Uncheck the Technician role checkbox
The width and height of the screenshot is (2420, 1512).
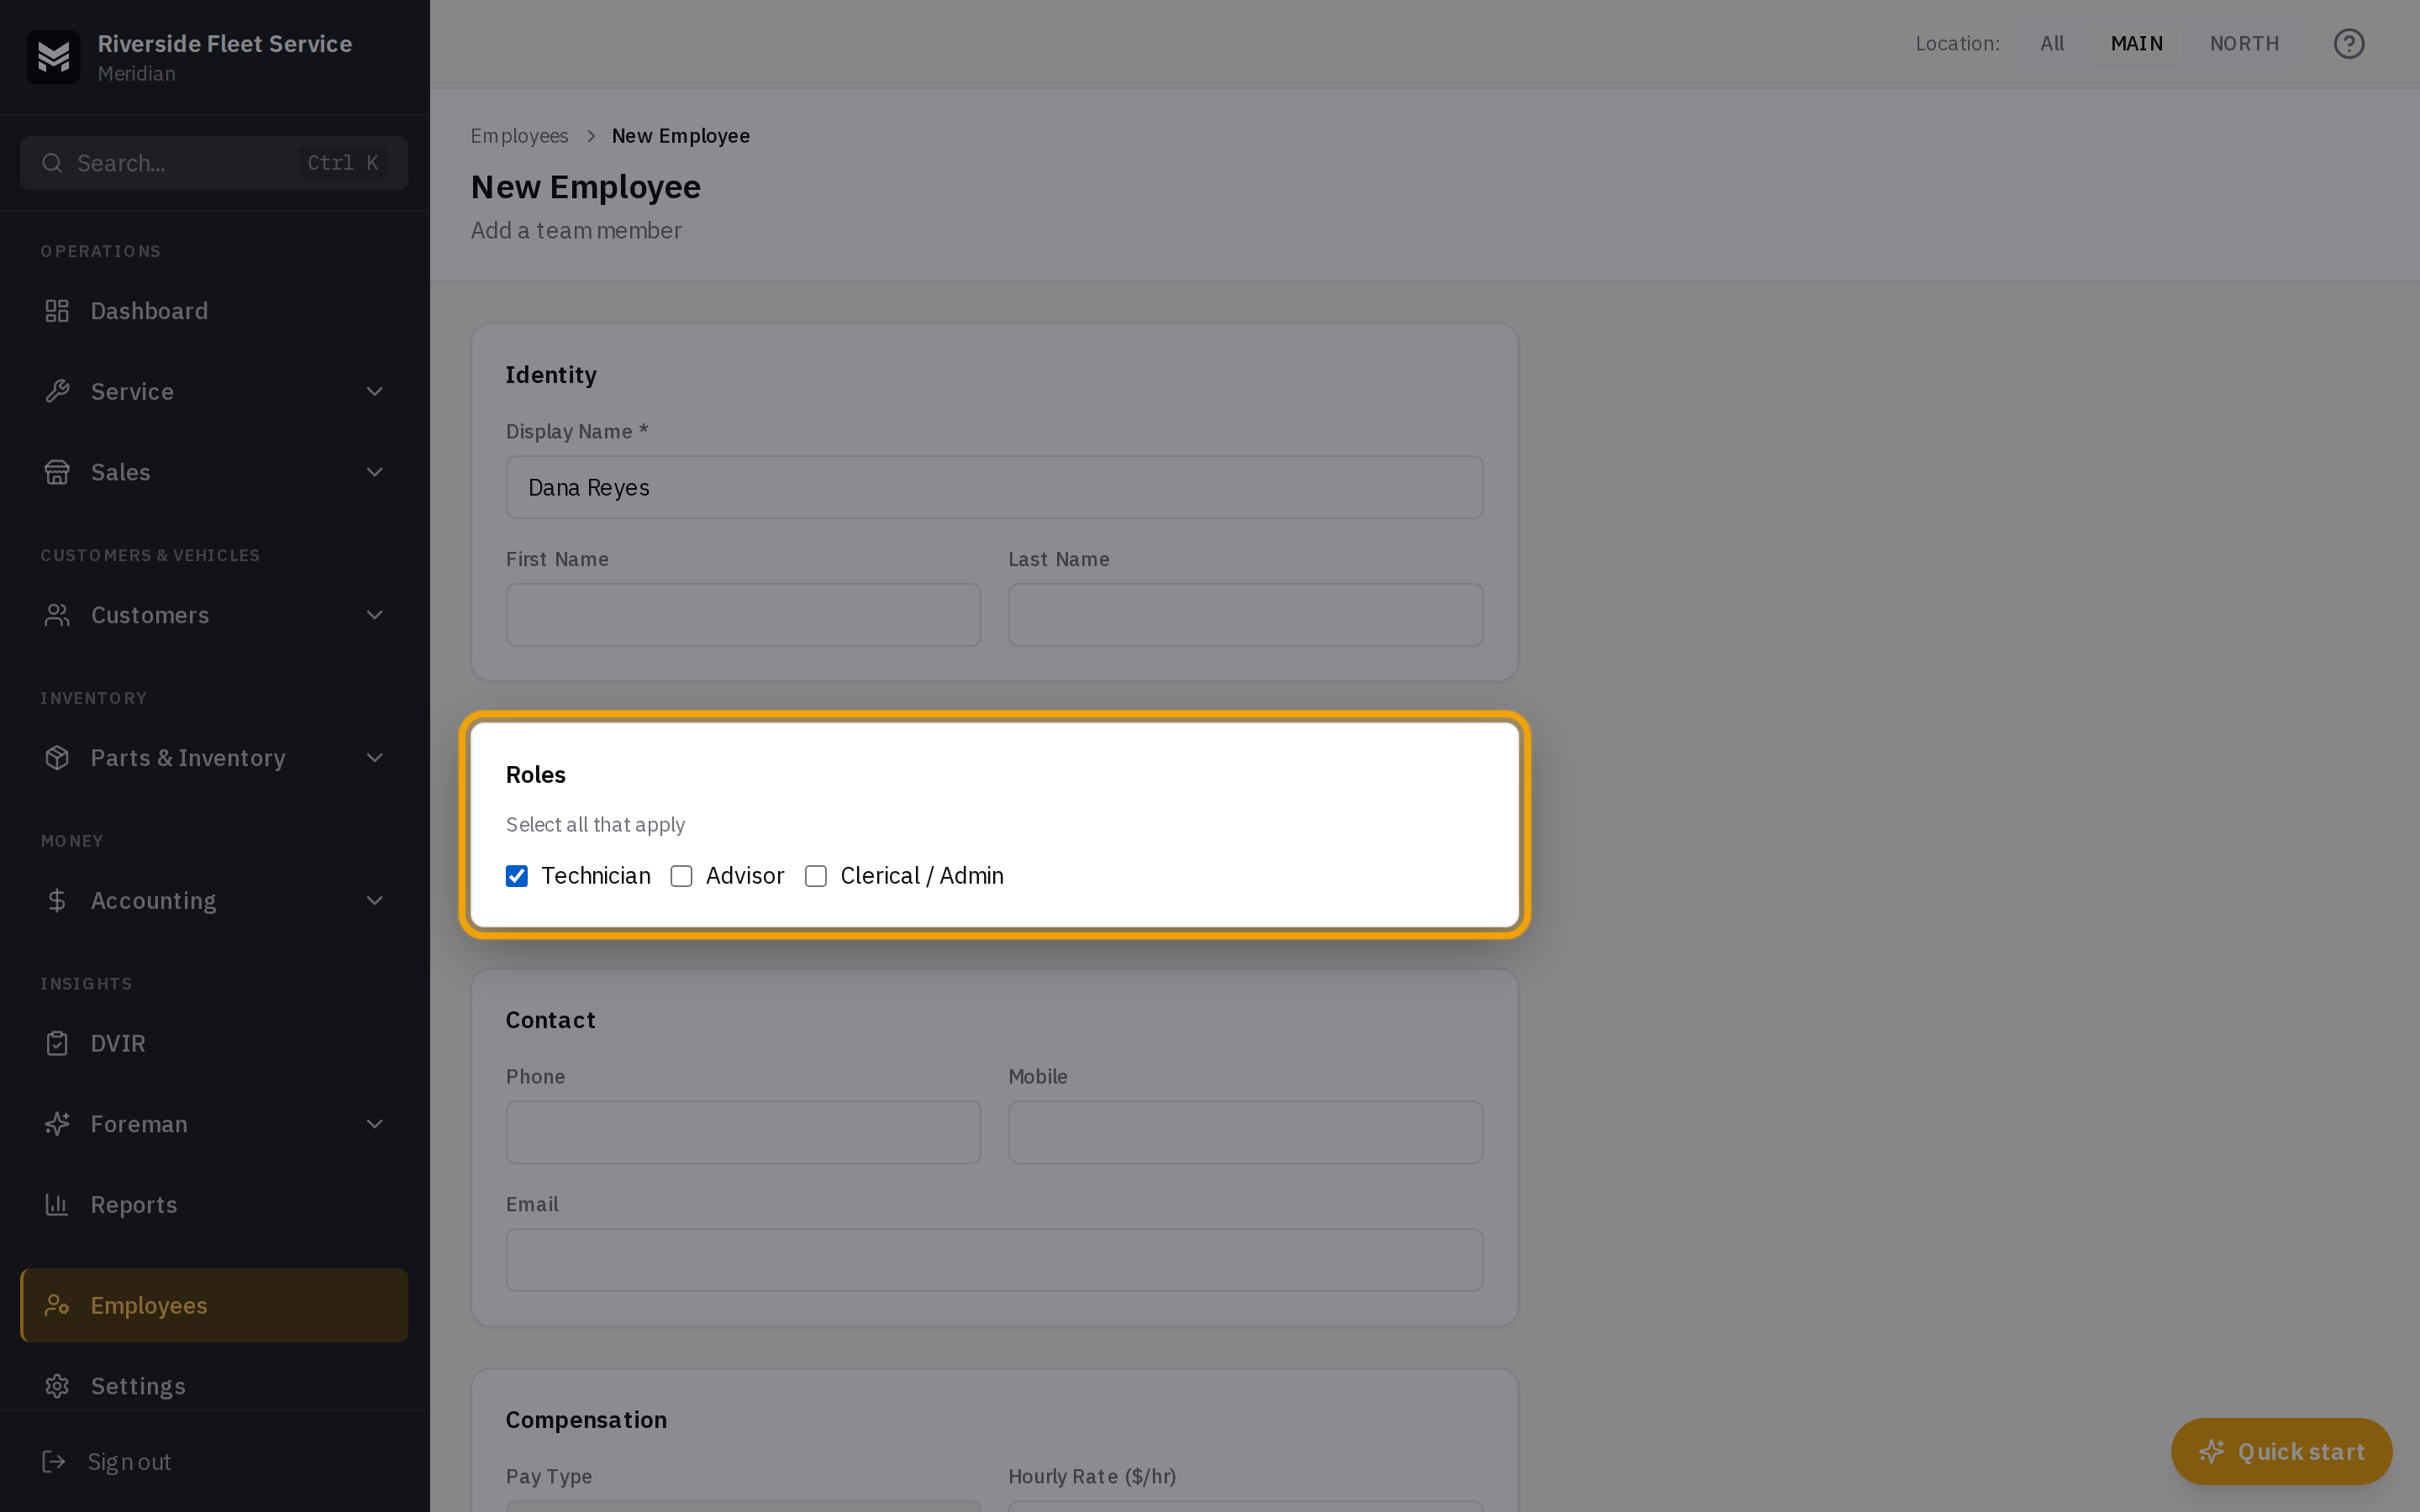click(x=517, y=876)
